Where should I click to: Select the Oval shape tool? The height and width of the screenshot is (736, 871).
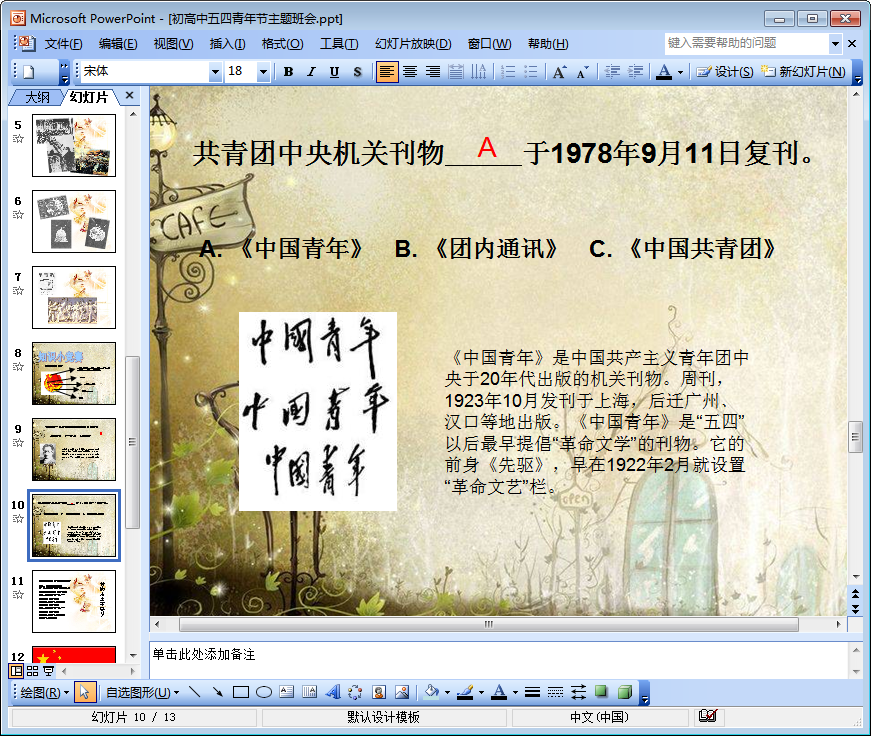click(264, 692)
